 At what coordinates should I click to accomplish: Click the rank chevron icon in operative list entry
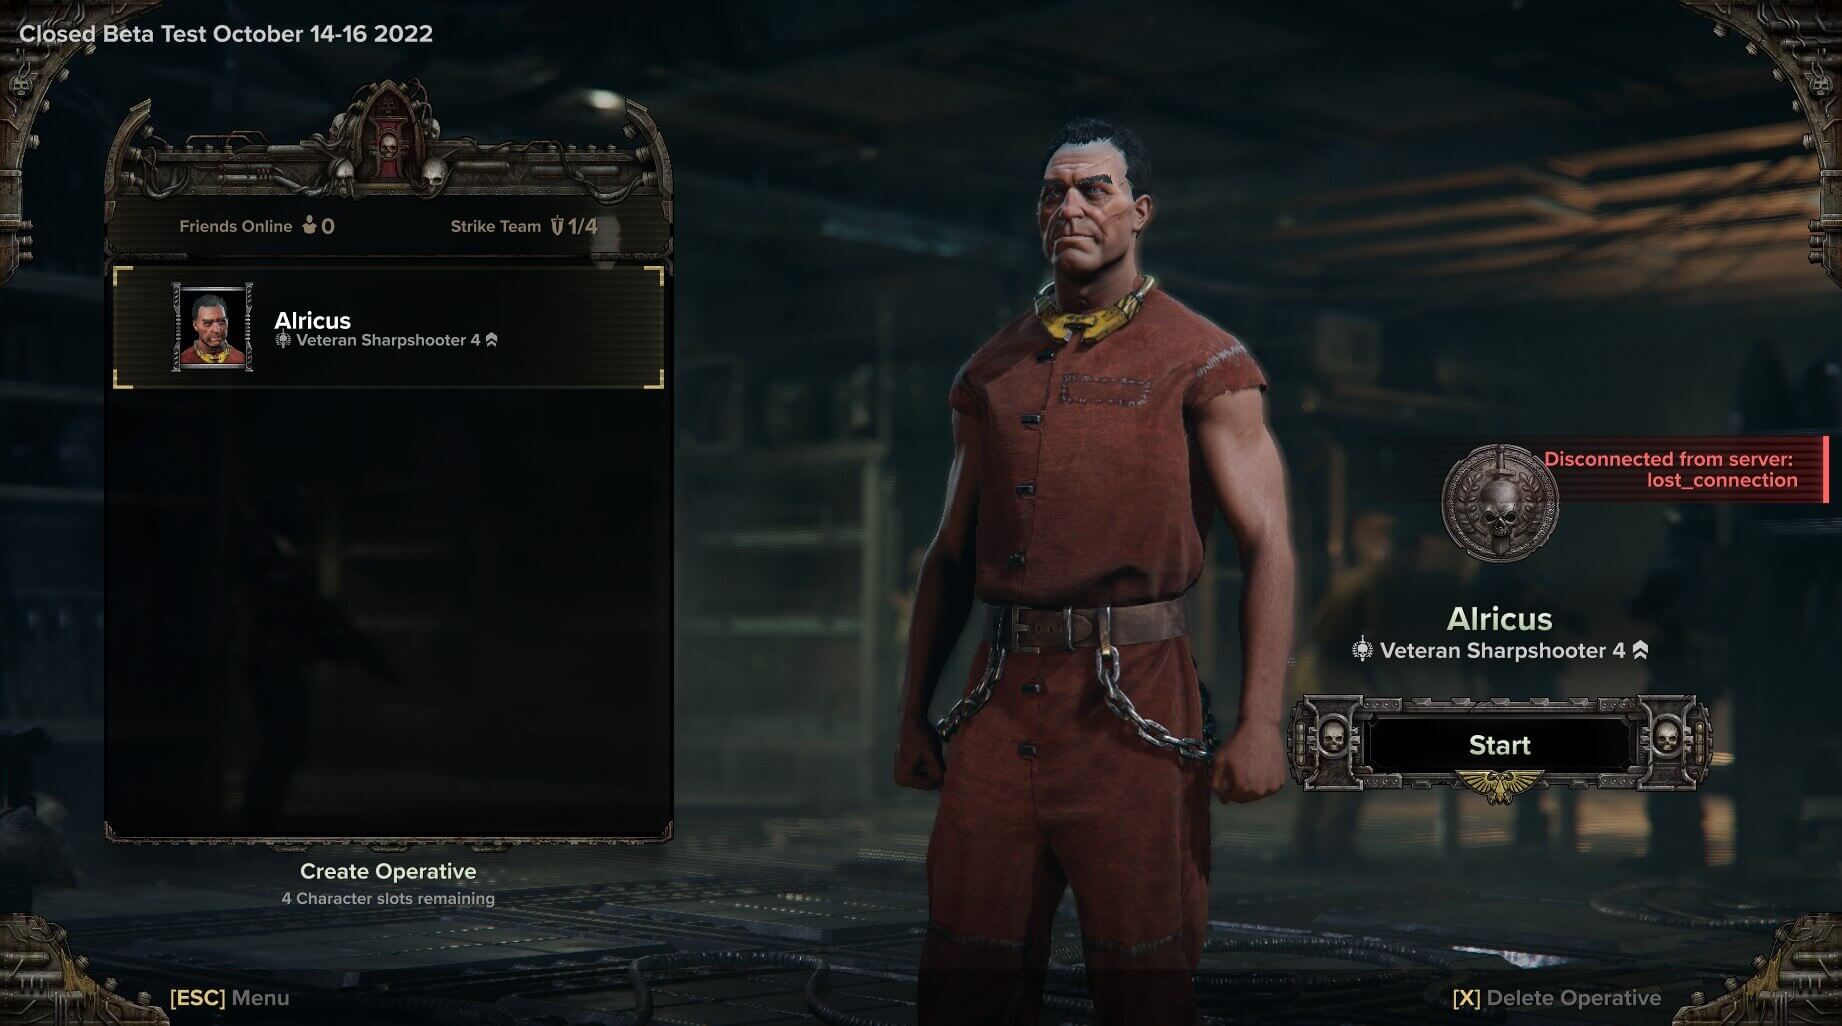click(x=491, y=340)
